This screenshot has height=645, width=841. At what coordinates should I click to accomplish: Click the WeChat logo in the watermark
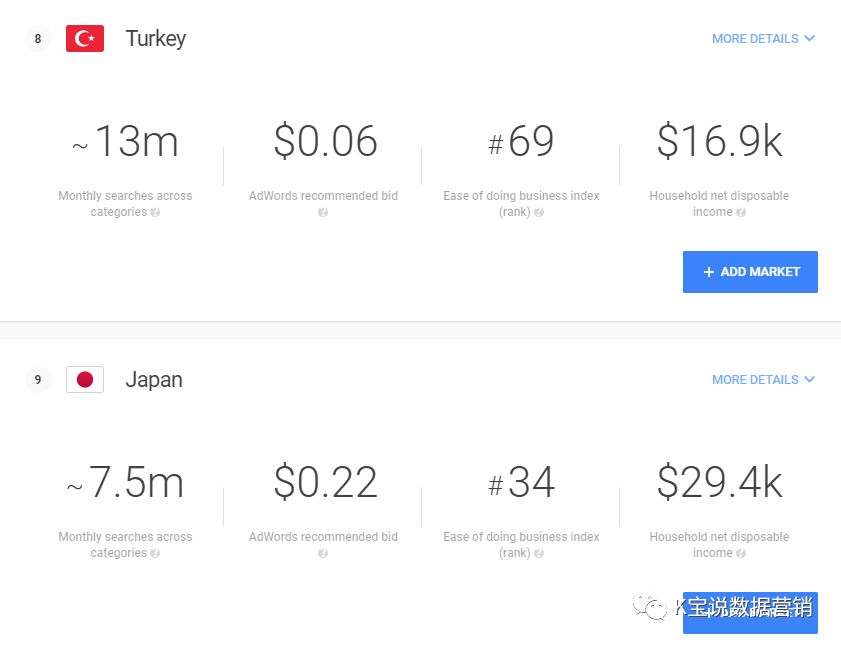click(651, 606)
